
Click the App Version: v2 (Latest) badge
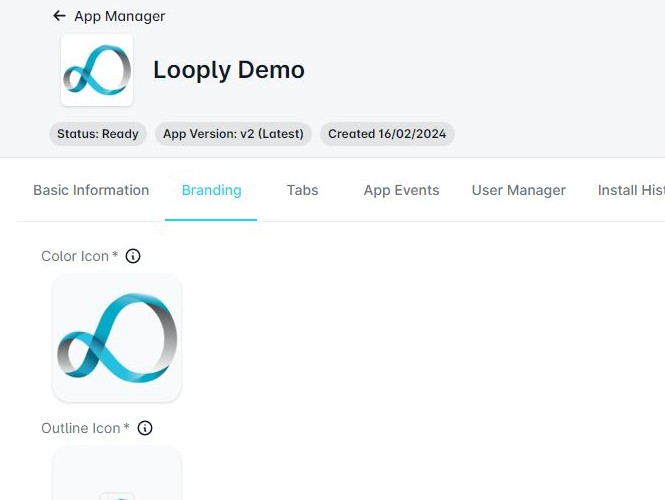coord(233,134)
